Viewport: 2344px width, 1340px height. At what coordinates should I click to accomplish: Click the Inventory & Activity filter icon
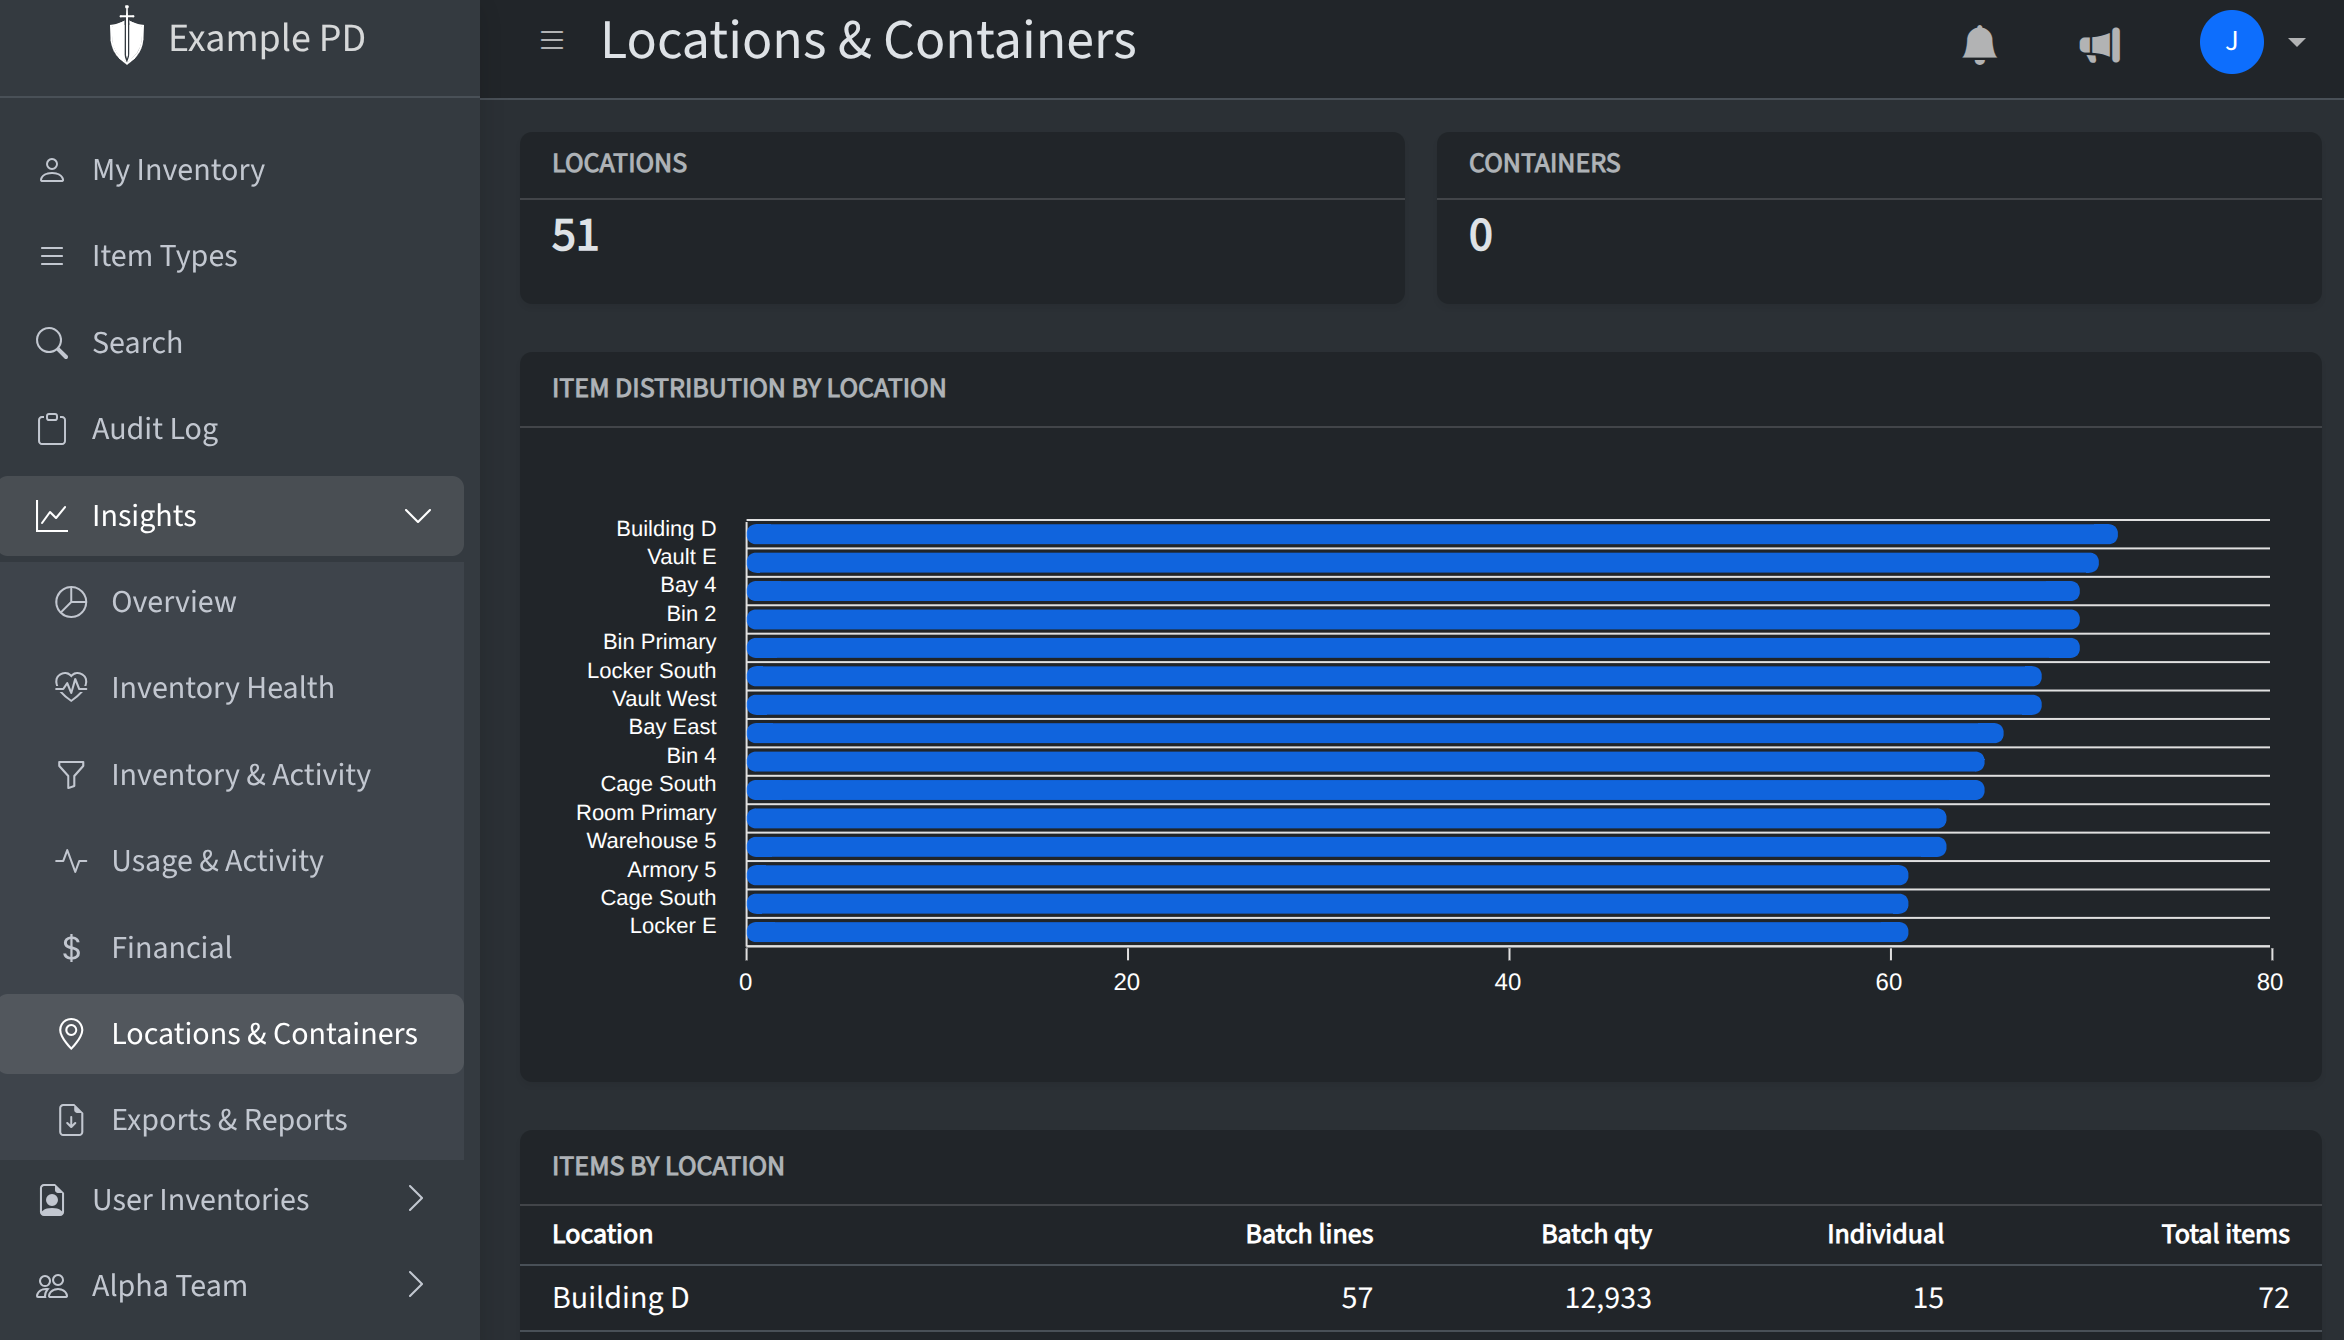(70, 774)
